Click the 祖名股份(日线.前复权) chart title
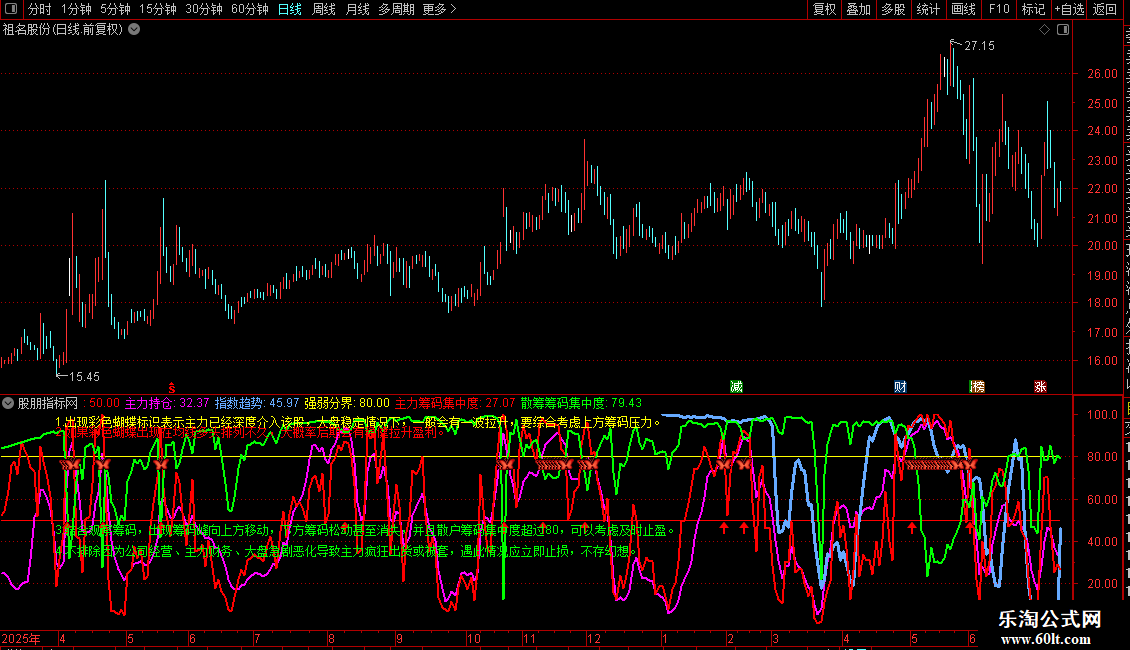Viewport: 1130px width, 650px height. pos(63,30)
